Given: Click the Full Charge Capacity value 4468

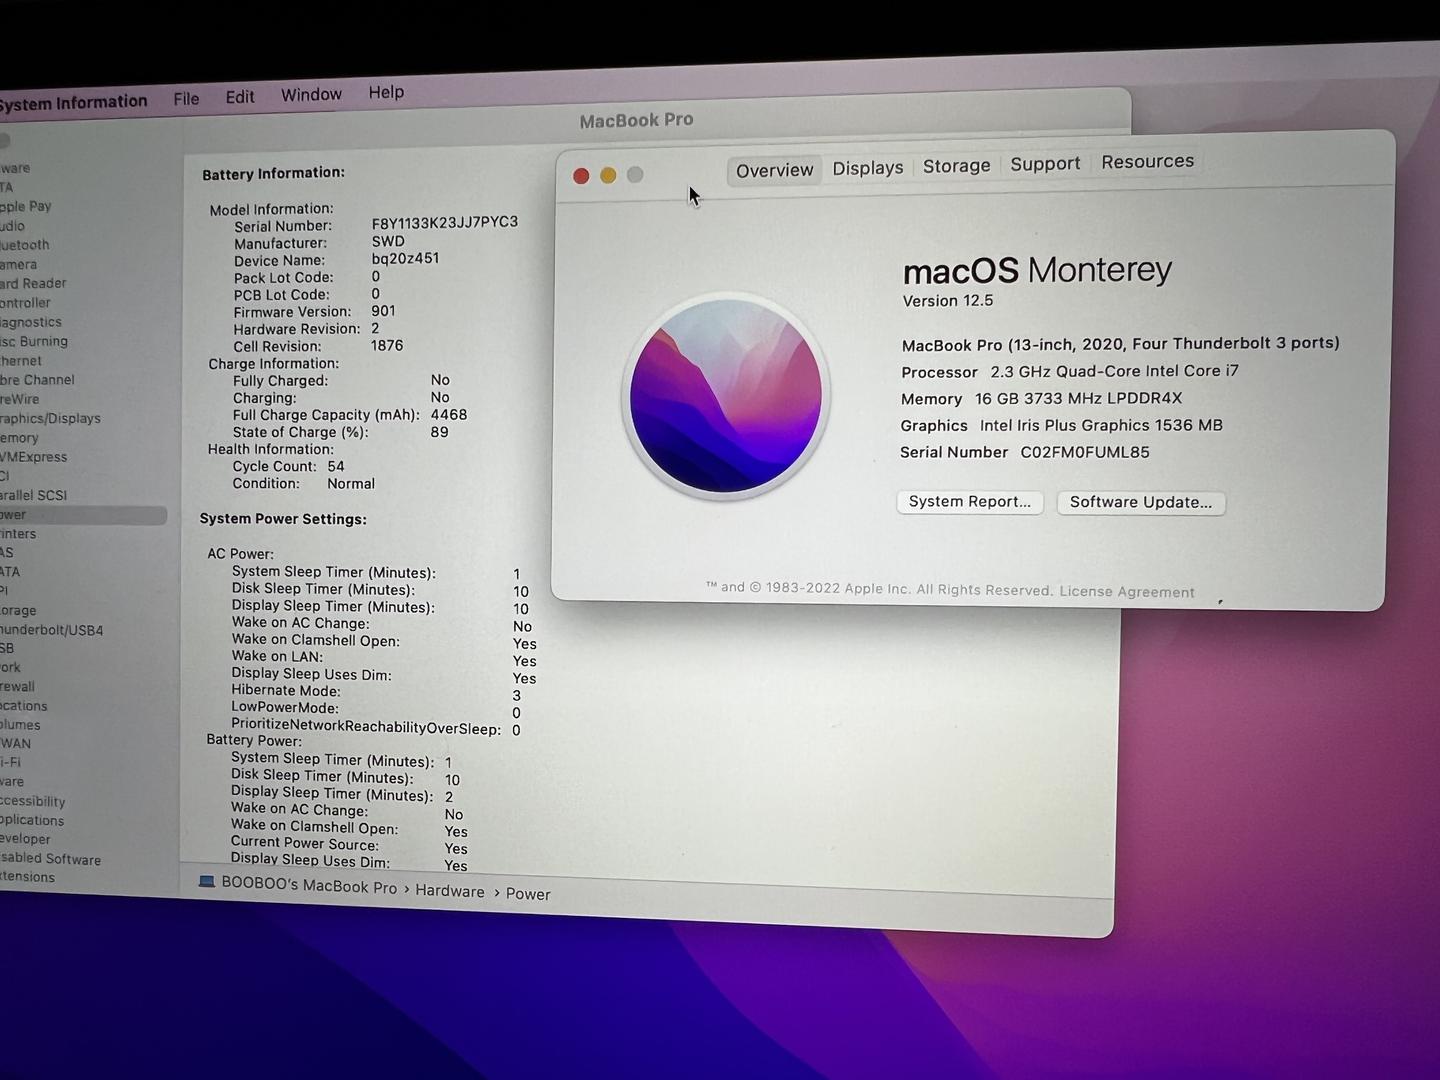Looking at the screenshot, I should [x=449, y=415].
